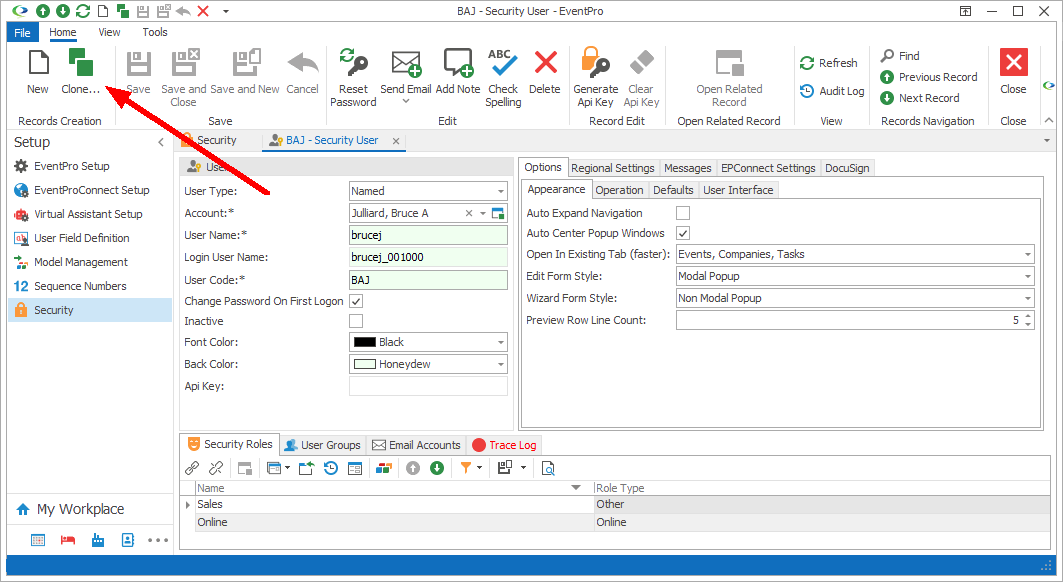Viewport: 1063px width, 582px height.
Task: Click the black Font Color swatch
Action: click(365, 342)
